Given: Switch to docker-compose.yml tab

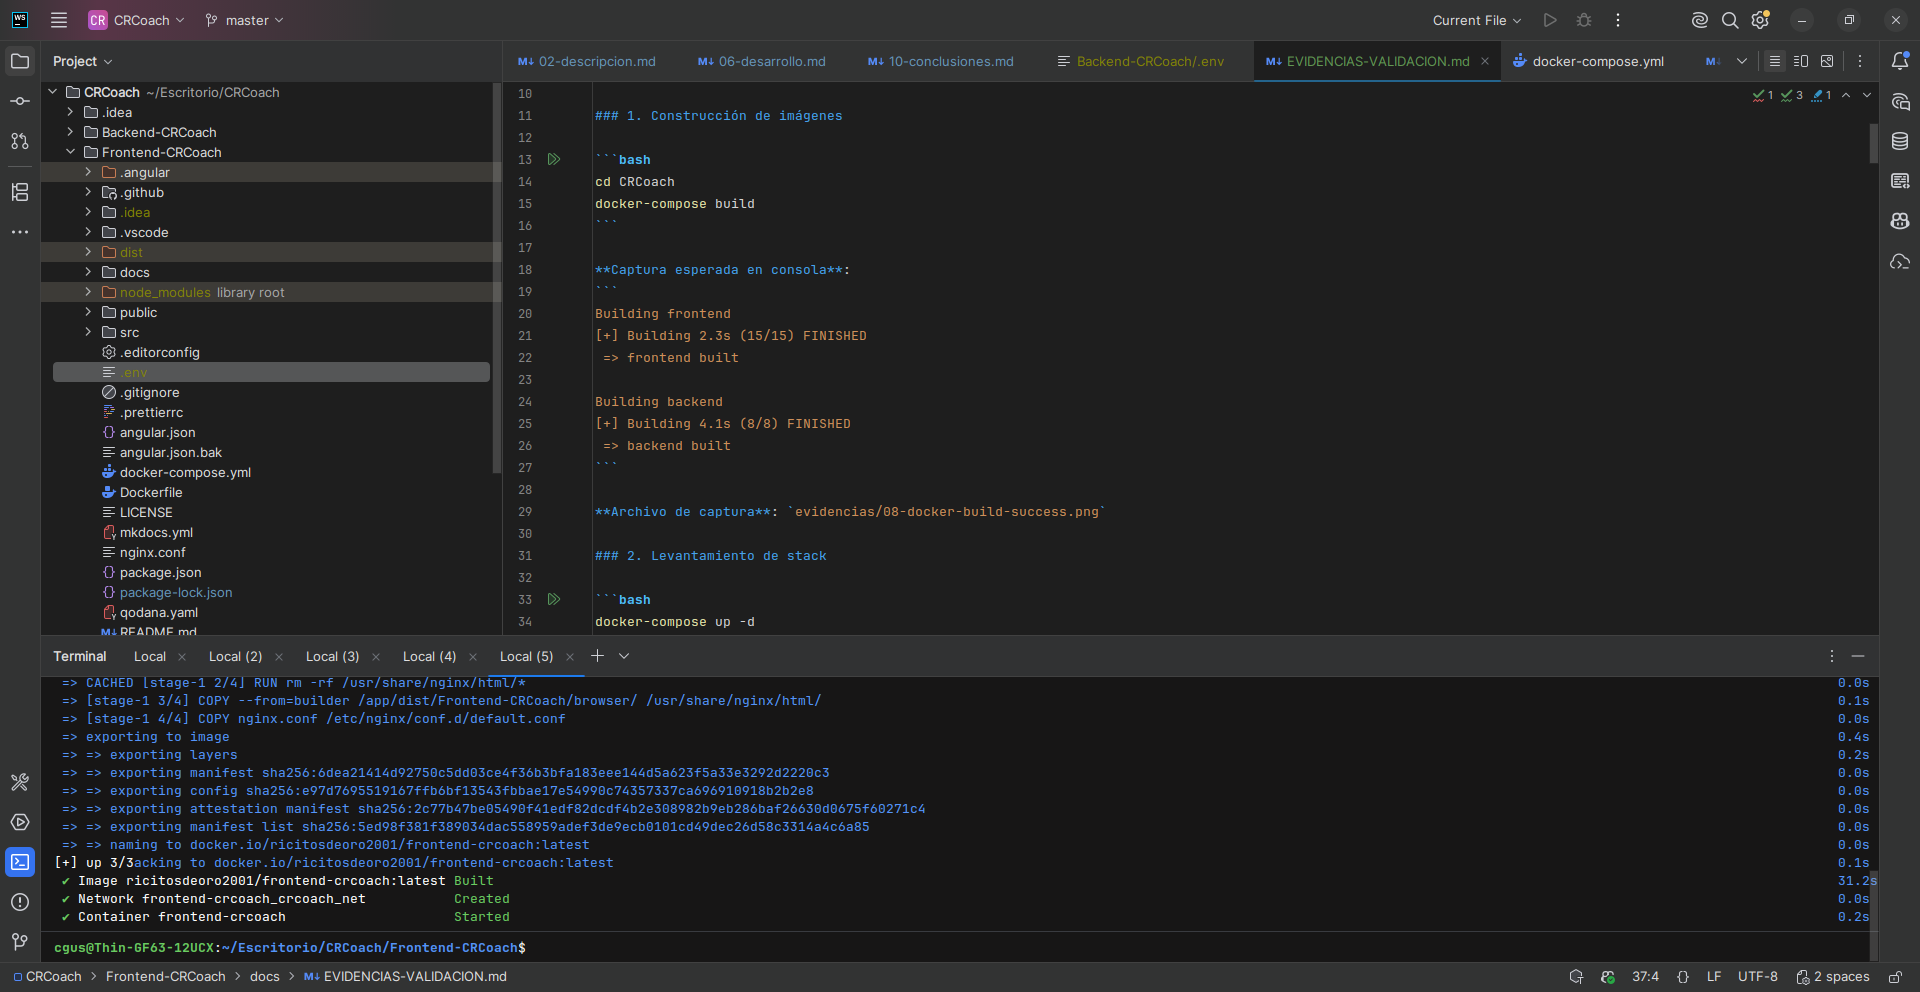Looking at the screenshot, I should tap(1588, 61).
